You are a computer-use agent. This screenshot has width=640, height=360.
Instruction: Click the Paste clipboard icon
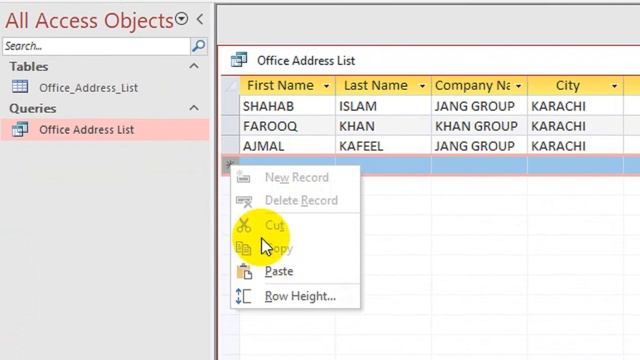click(x=244, y=271)
